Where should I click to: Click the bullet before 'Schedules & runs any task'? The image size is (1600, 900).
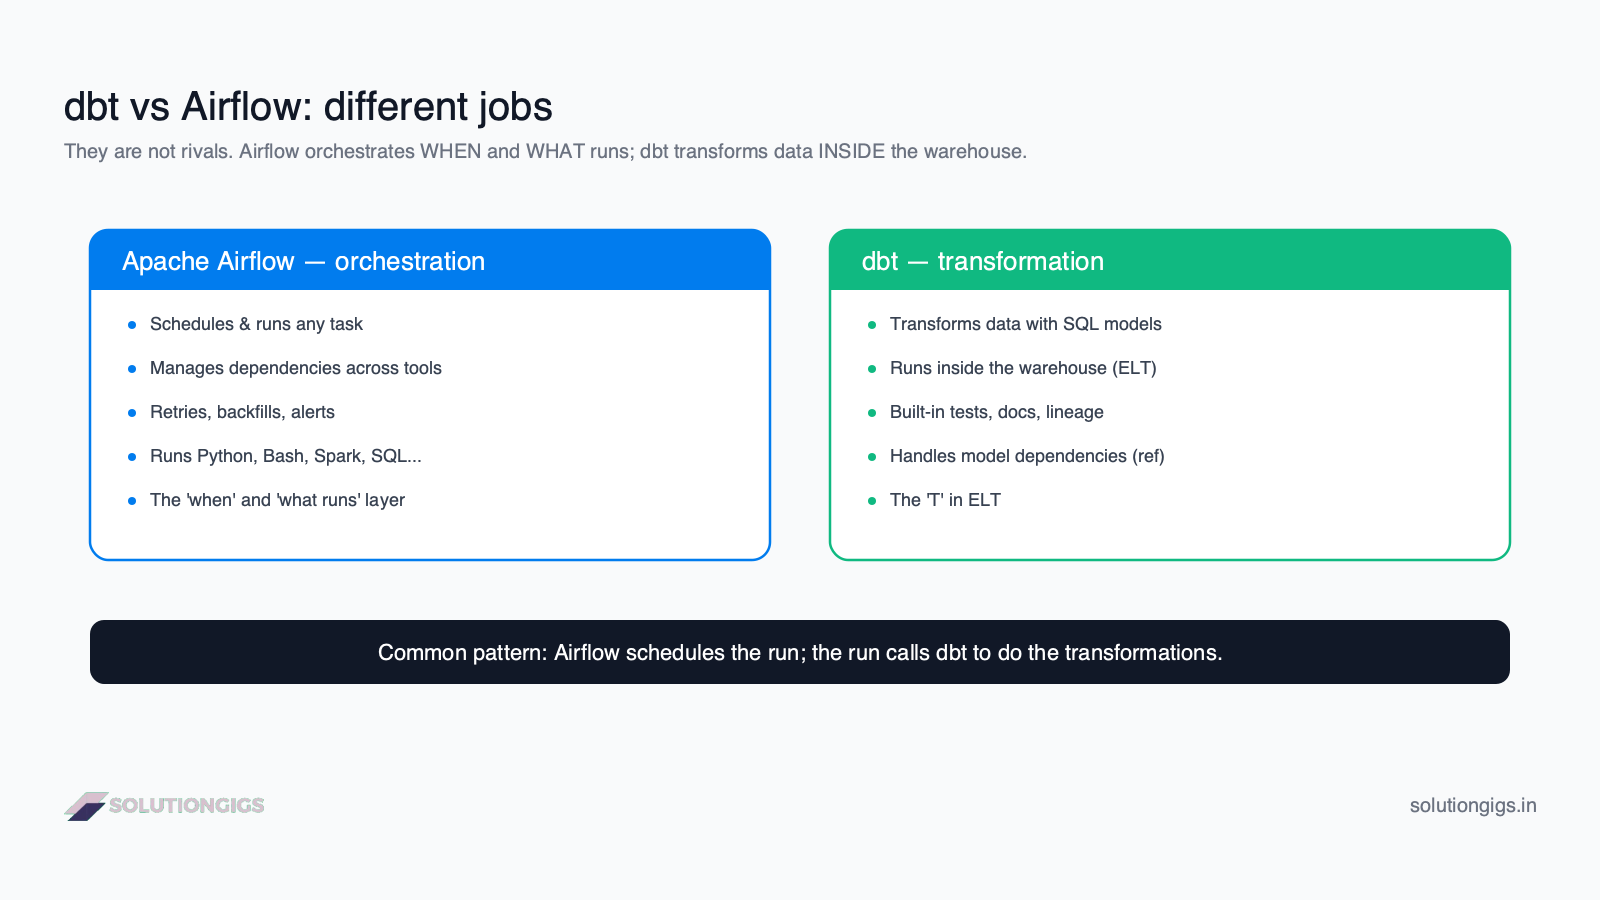132,325
